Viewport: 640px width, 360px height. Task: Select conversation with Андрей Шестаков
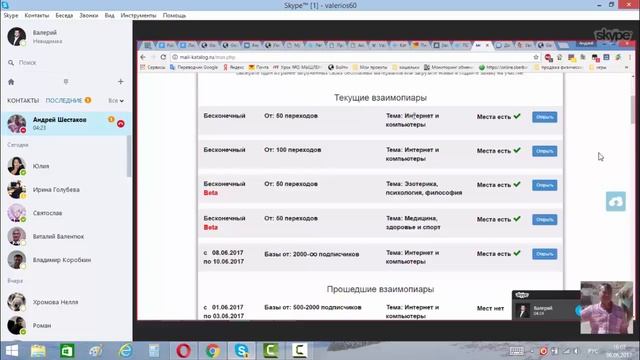point(66,124)
